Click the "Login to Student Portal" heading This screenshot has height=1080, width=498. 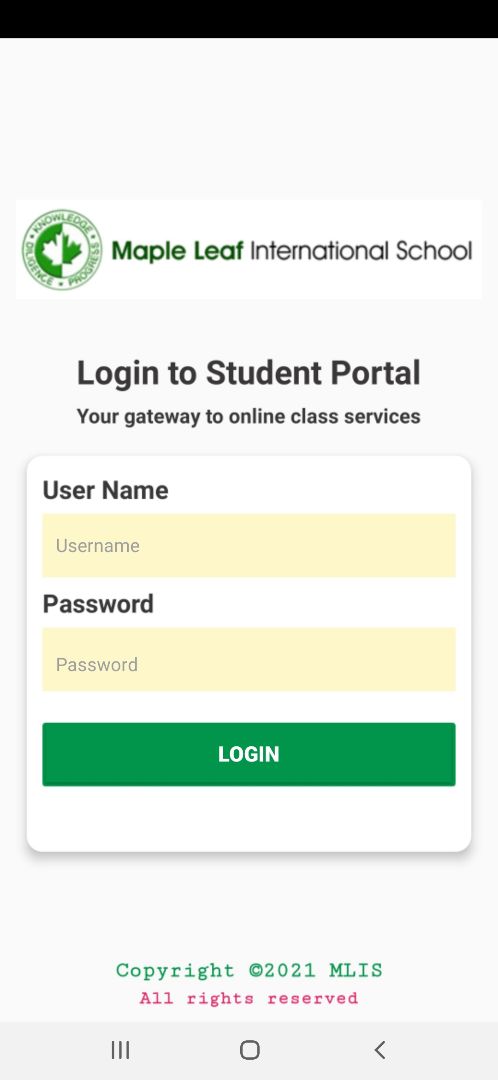pos(249,373)
